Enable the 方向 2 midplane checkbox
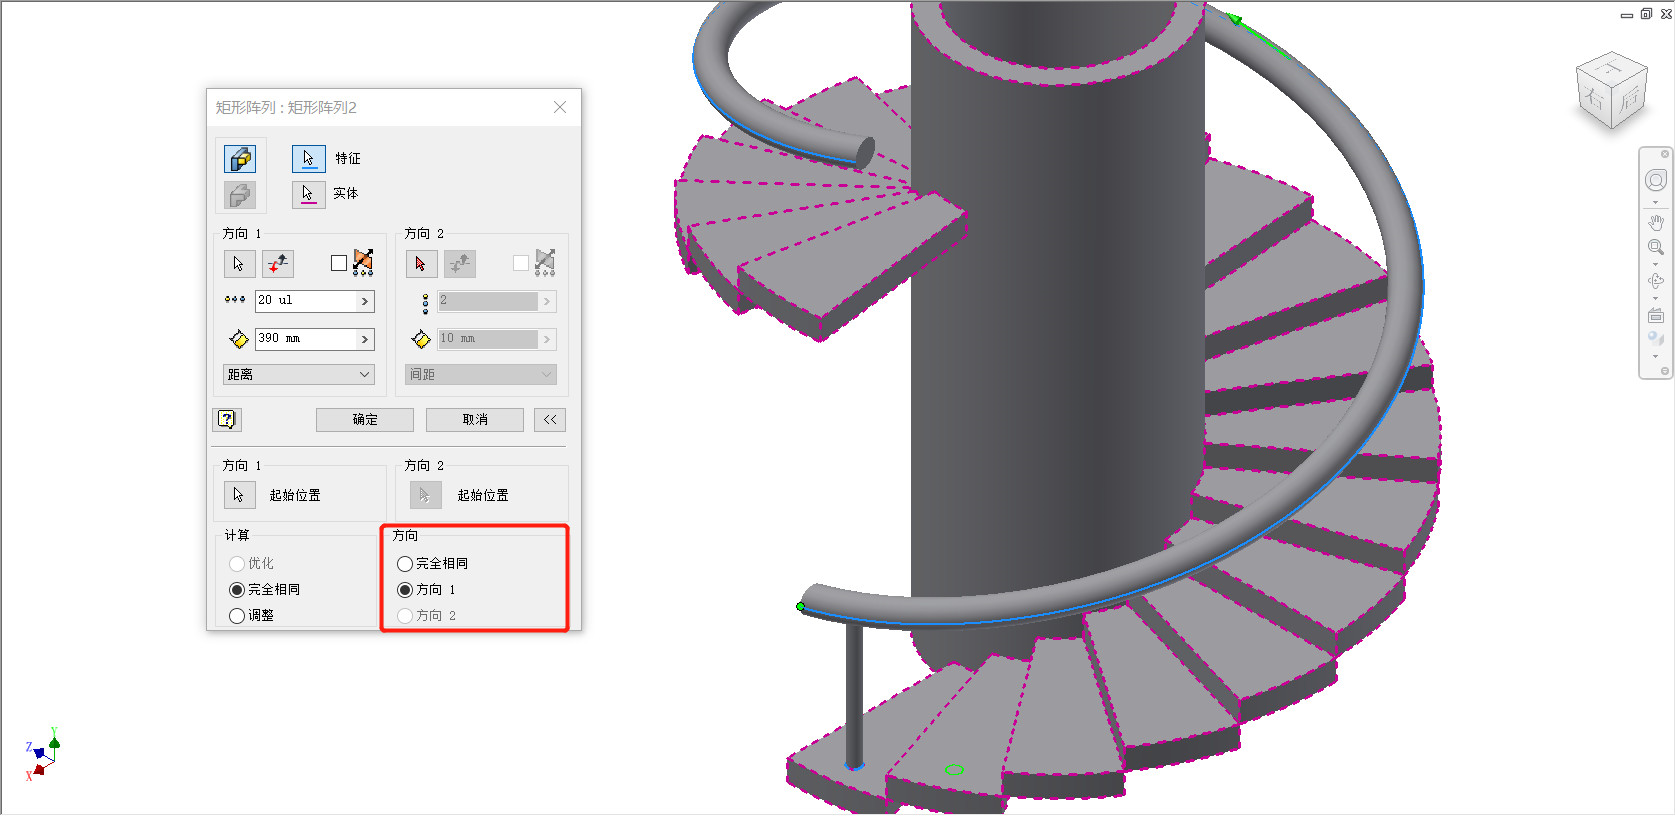The width and height of the screenshot is (1675, 816). pos(521,263)
